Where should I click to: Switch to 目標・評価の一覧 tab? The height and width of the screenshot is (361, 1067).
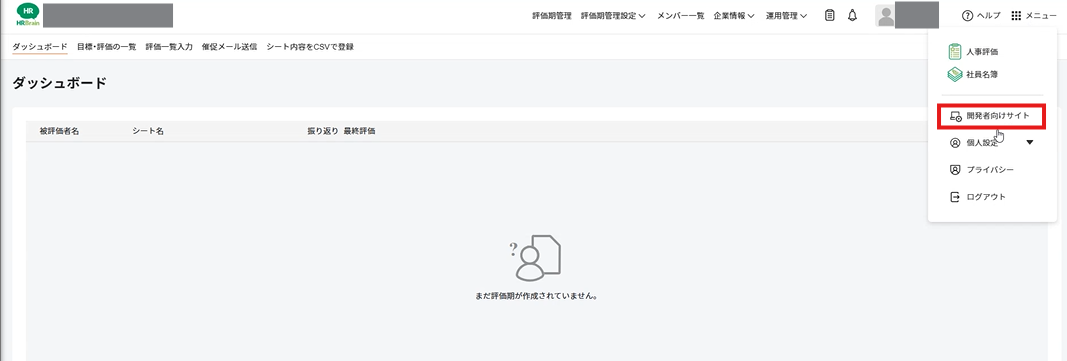point(107,47)
